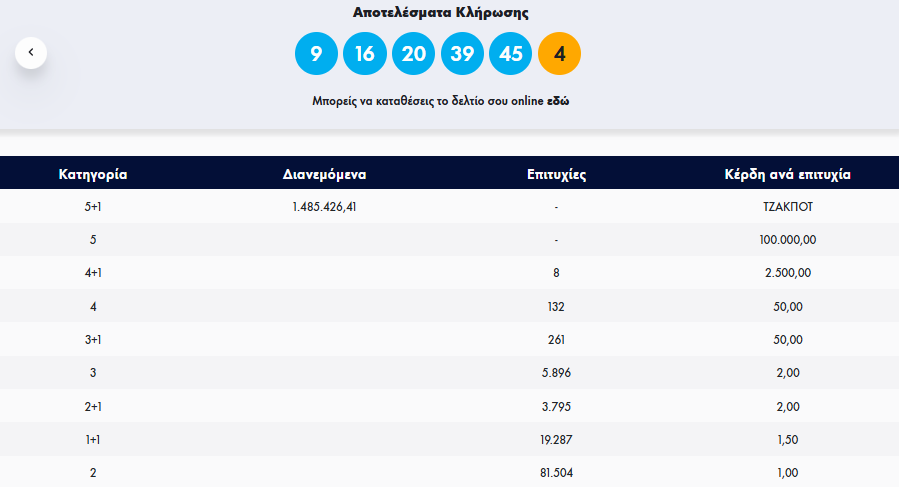Click the back arrow button
This screenshot has width=899, height=487.
(x=31, y=52)
